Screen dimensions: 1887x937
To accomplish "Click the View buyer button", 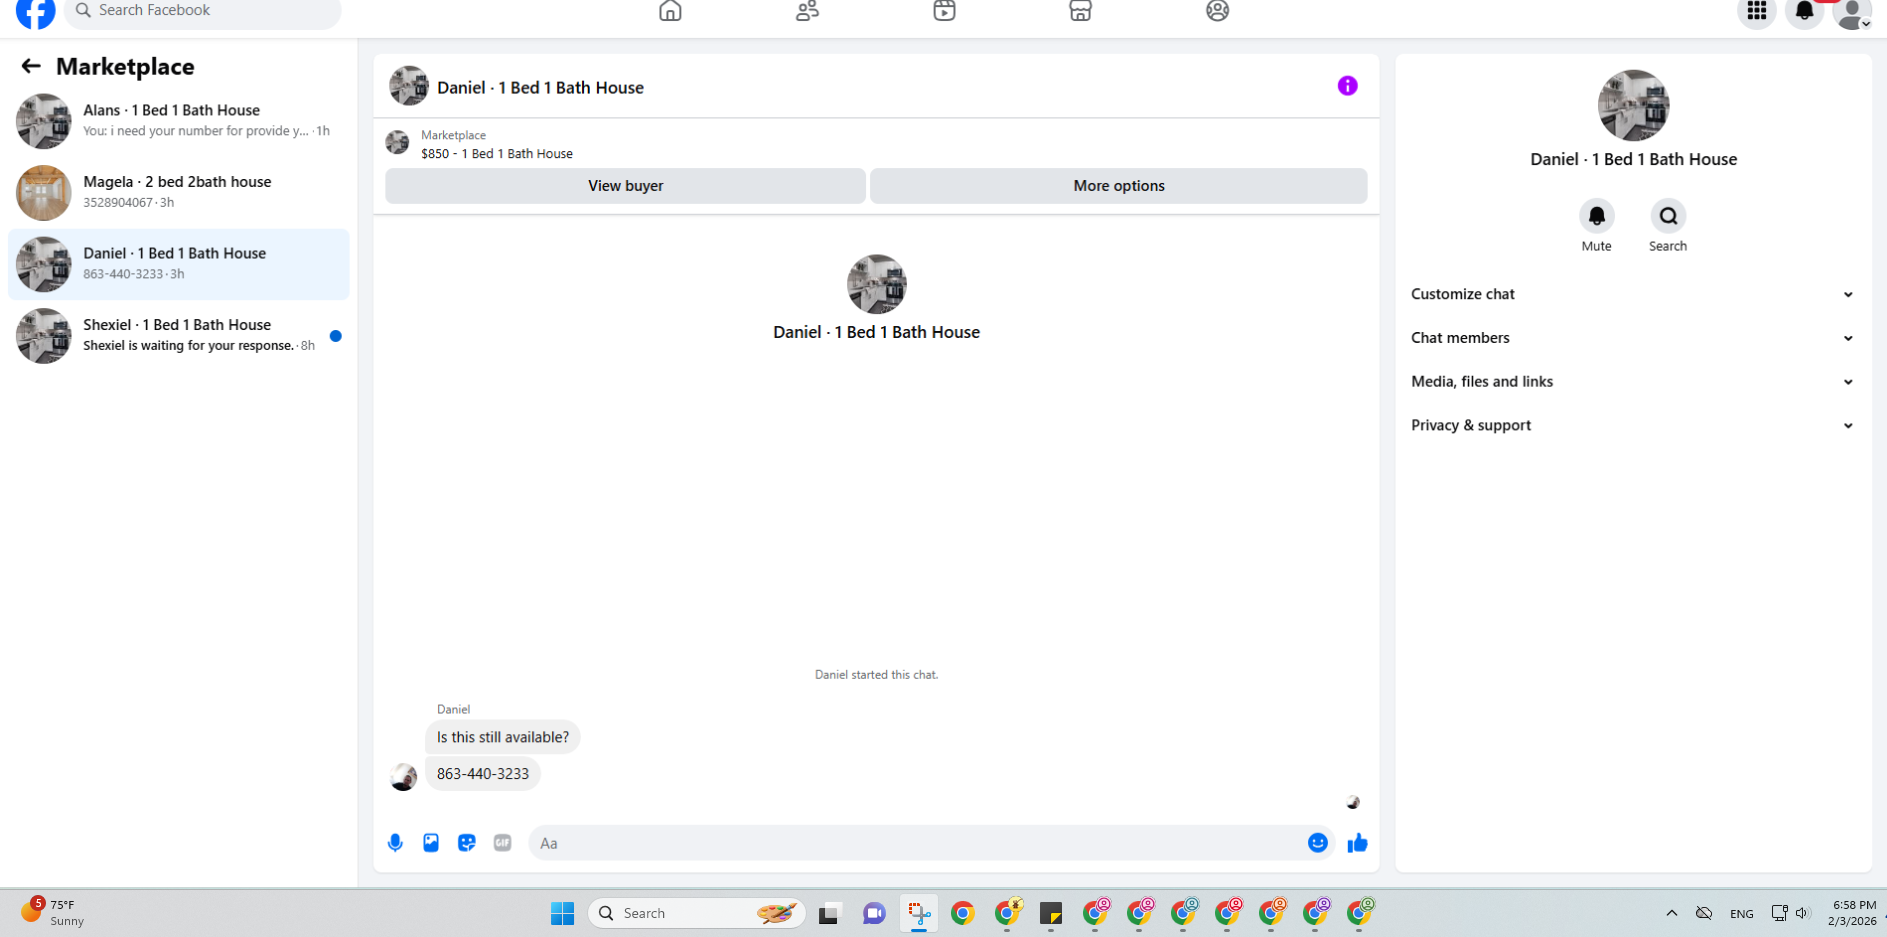I will coord(625,186).
